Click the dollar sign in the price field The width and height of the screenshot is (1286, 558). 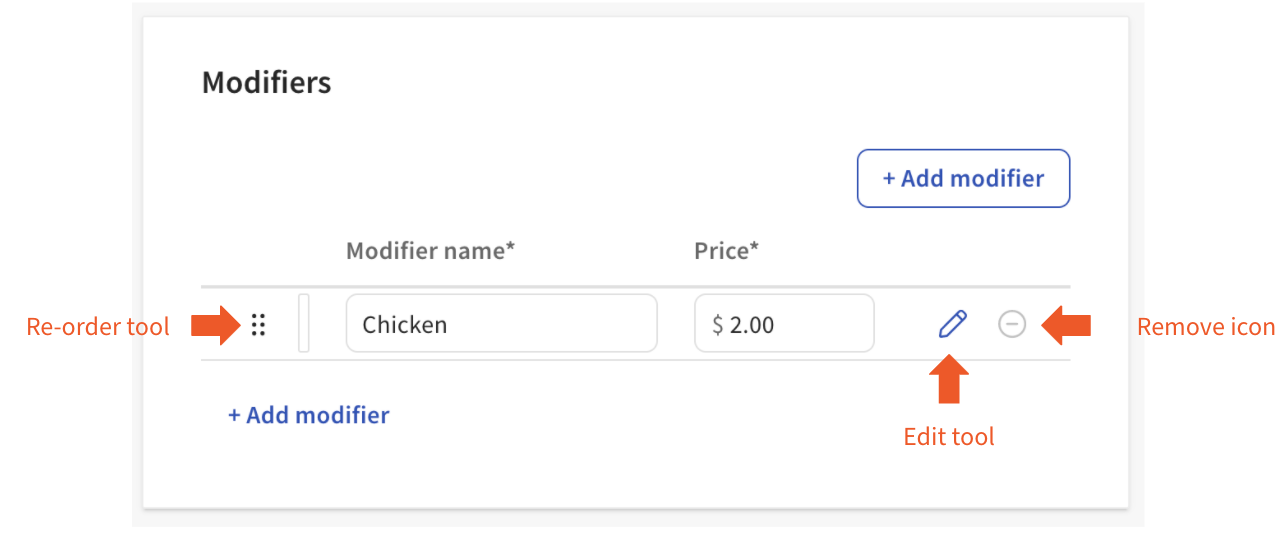(x=717, y=325)
